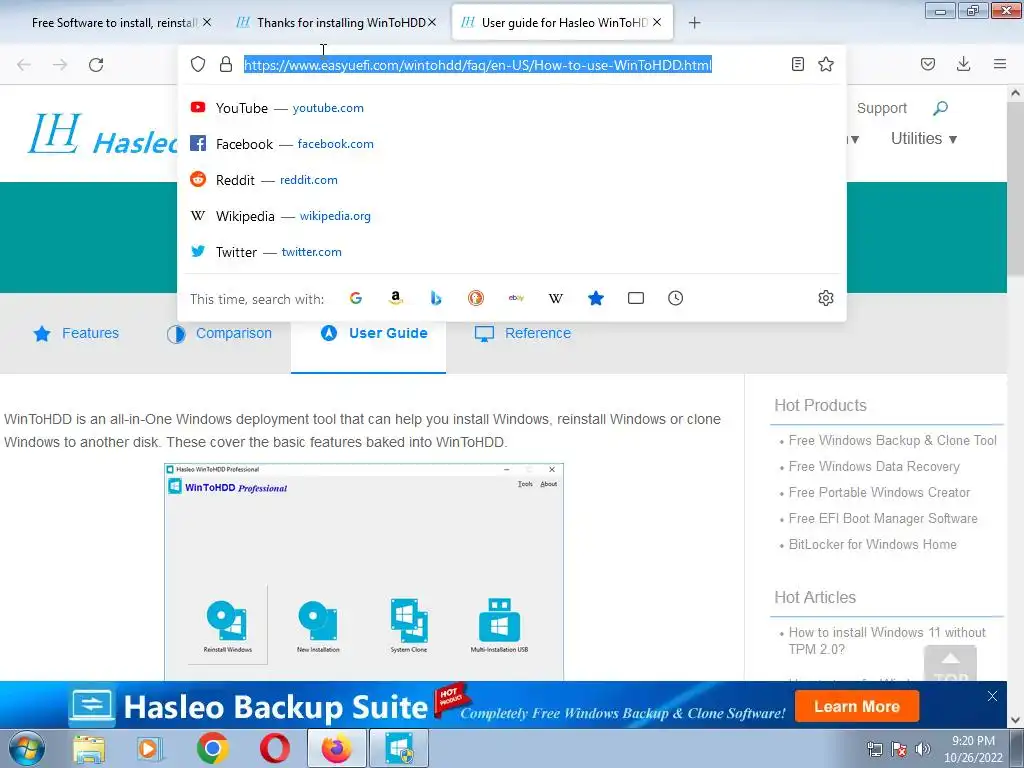Search this time with Wikipedia icon
The width and height of the screenshot is (1024, 768).
pyautogui.click(x=556, y=298)
